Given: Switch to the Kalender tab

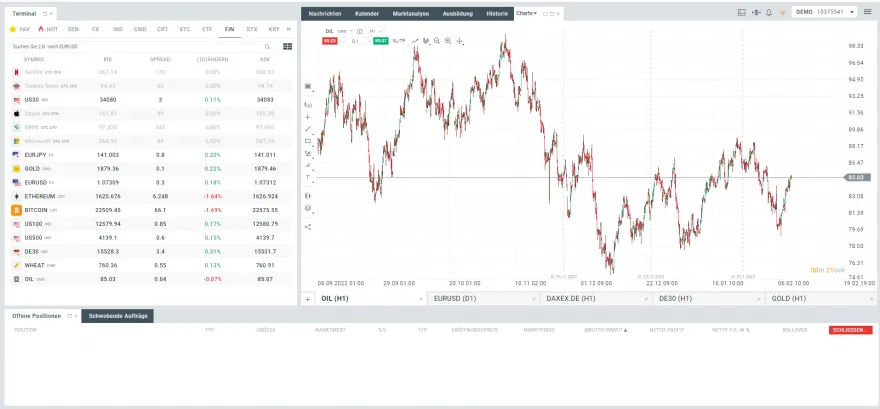Looking at the screenshot, I should [x=367, y=12].
